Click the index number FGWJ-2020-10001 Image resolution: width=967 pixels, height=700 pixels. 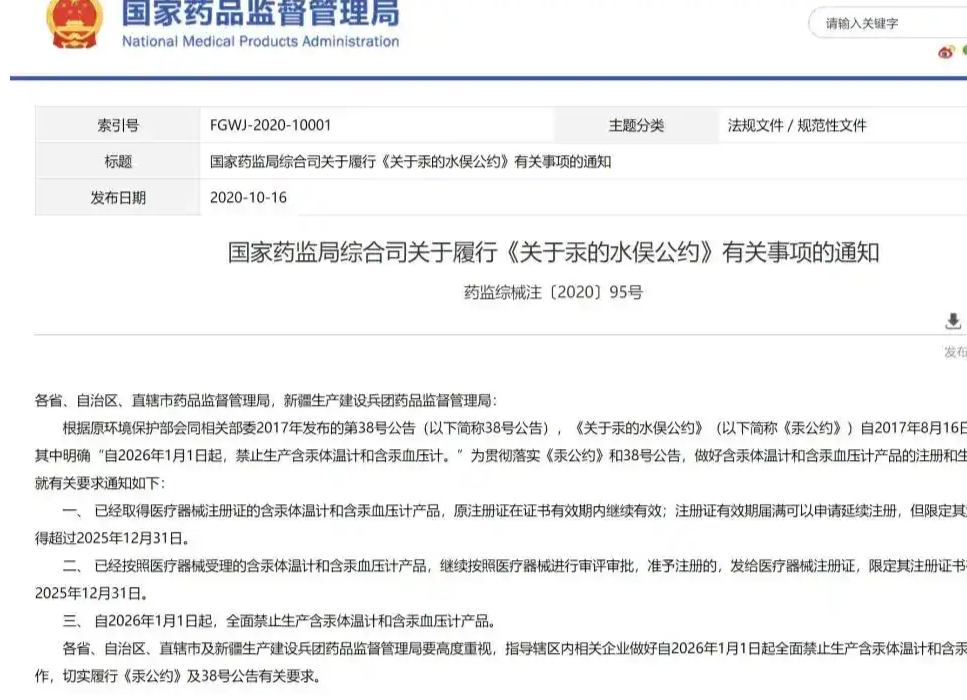click(270, 126)
